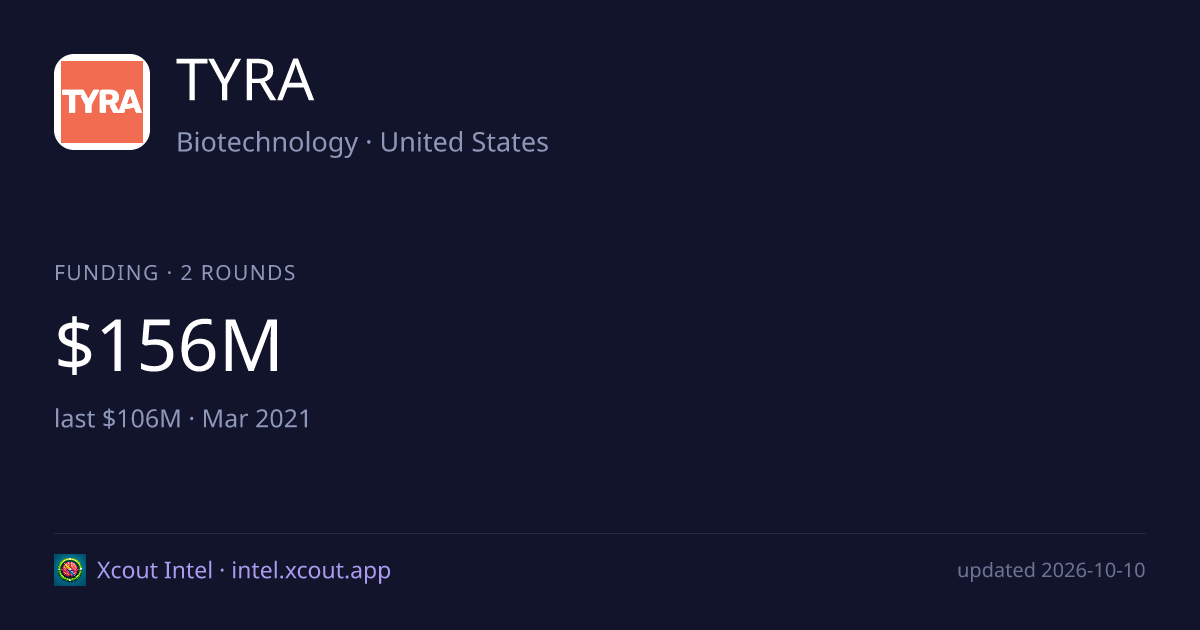Click the word 'updated' in footer
Viewport: 1200px width, 630px height.
point(995,571)
